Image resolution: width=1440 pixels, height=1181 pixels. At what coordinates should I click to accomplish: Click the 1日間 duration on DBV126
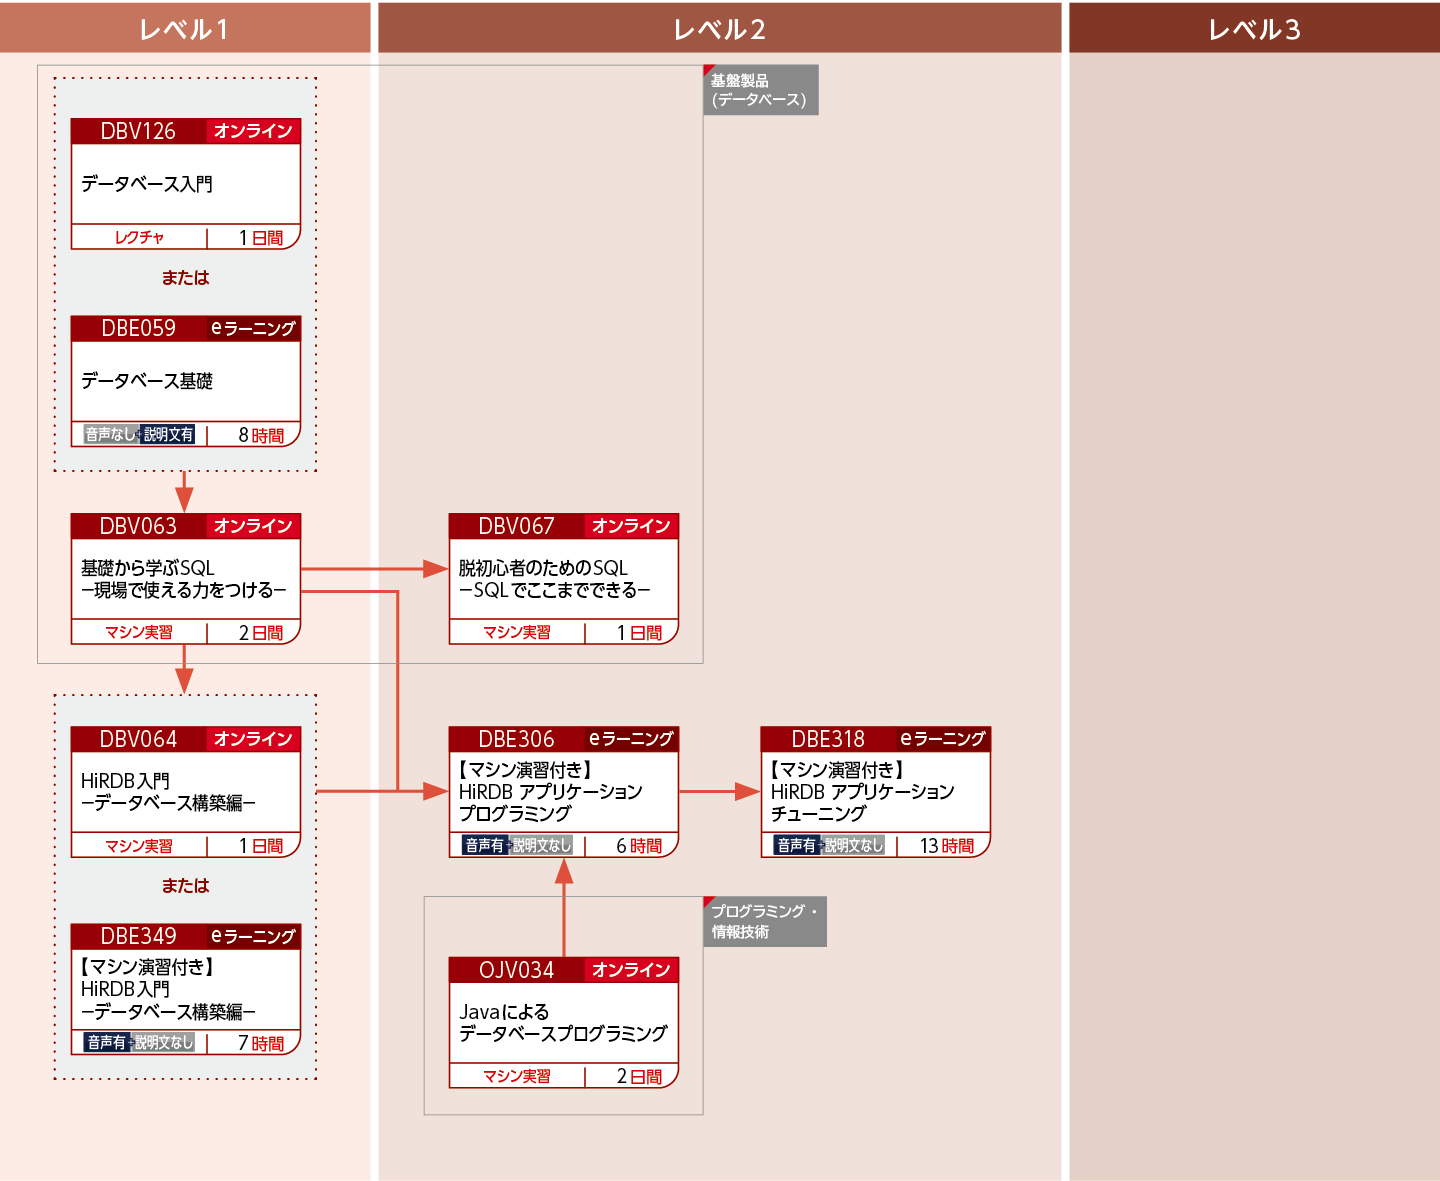[261, 237]
